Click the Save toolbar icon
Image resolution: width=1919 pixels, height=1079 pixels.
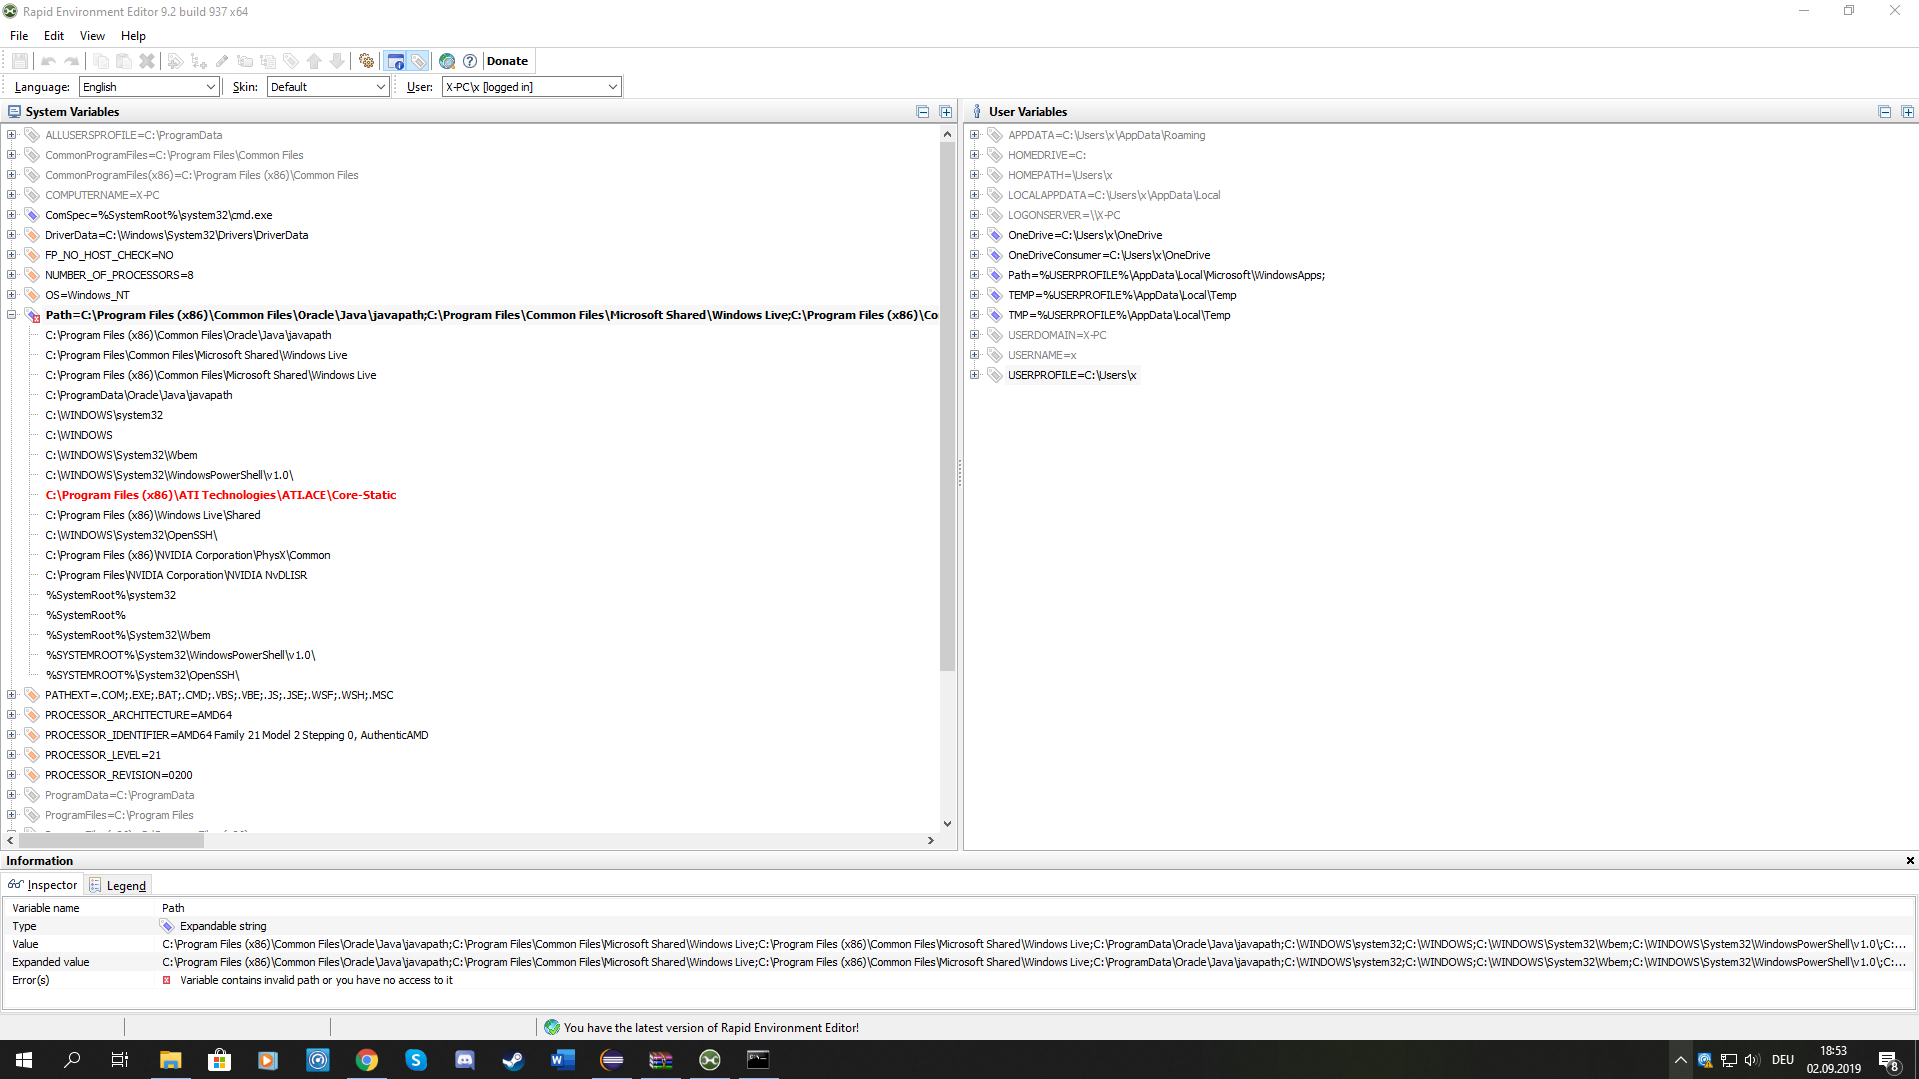coord(20,61)
